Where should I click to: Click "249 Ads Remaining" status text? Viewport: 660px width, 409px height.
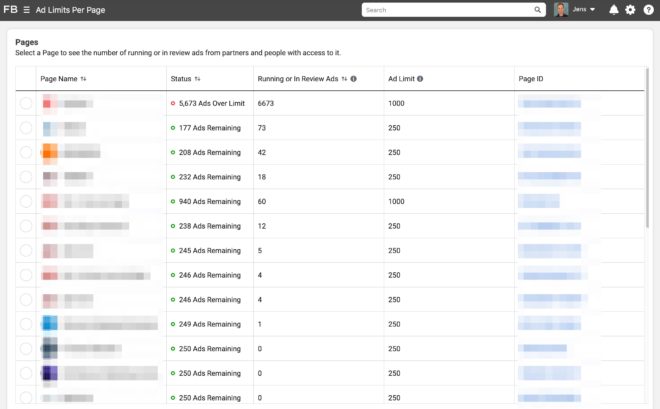tap(210, 324)
